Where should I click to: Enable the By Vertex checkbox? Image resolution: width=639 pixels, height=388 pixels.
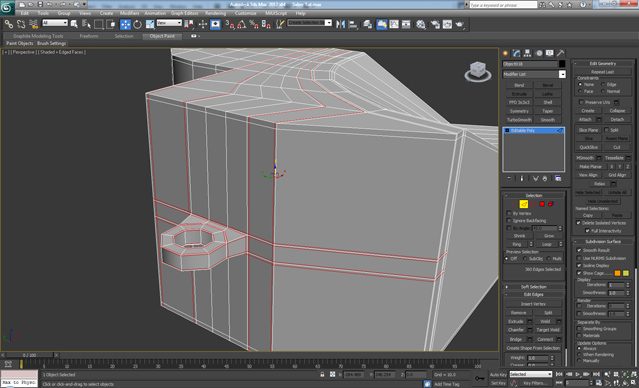click(x=509, y=213)
